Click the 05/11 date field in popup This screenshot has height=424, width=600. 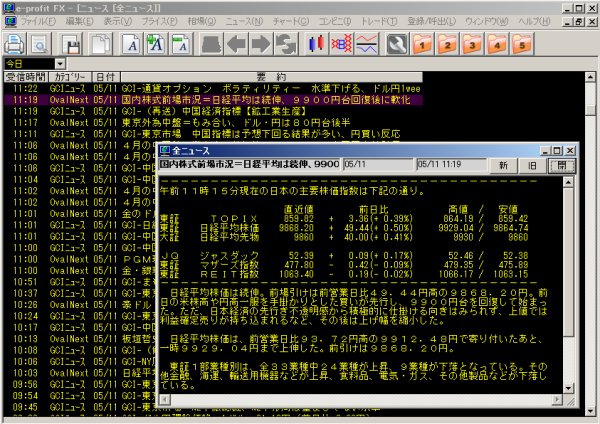point(378,165)
